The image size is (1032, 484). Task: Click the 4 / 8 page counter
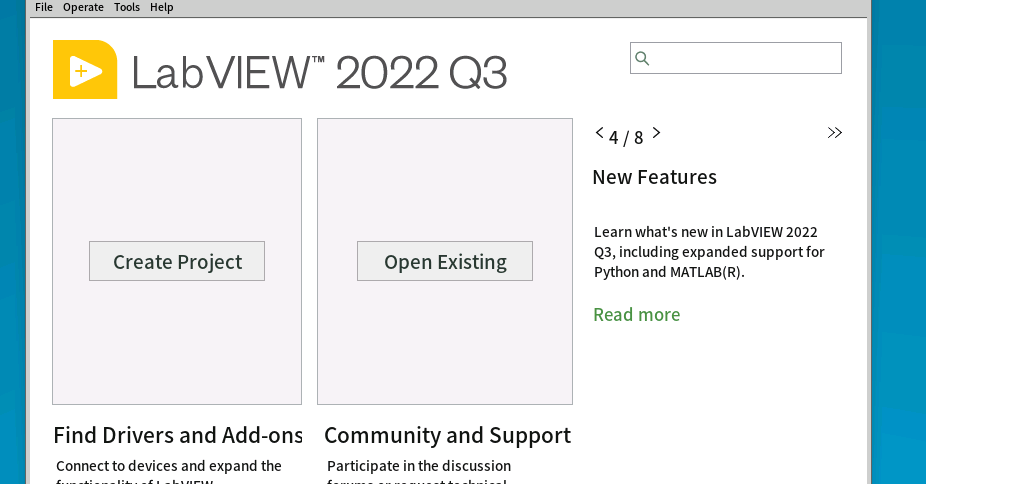(626, 138)
